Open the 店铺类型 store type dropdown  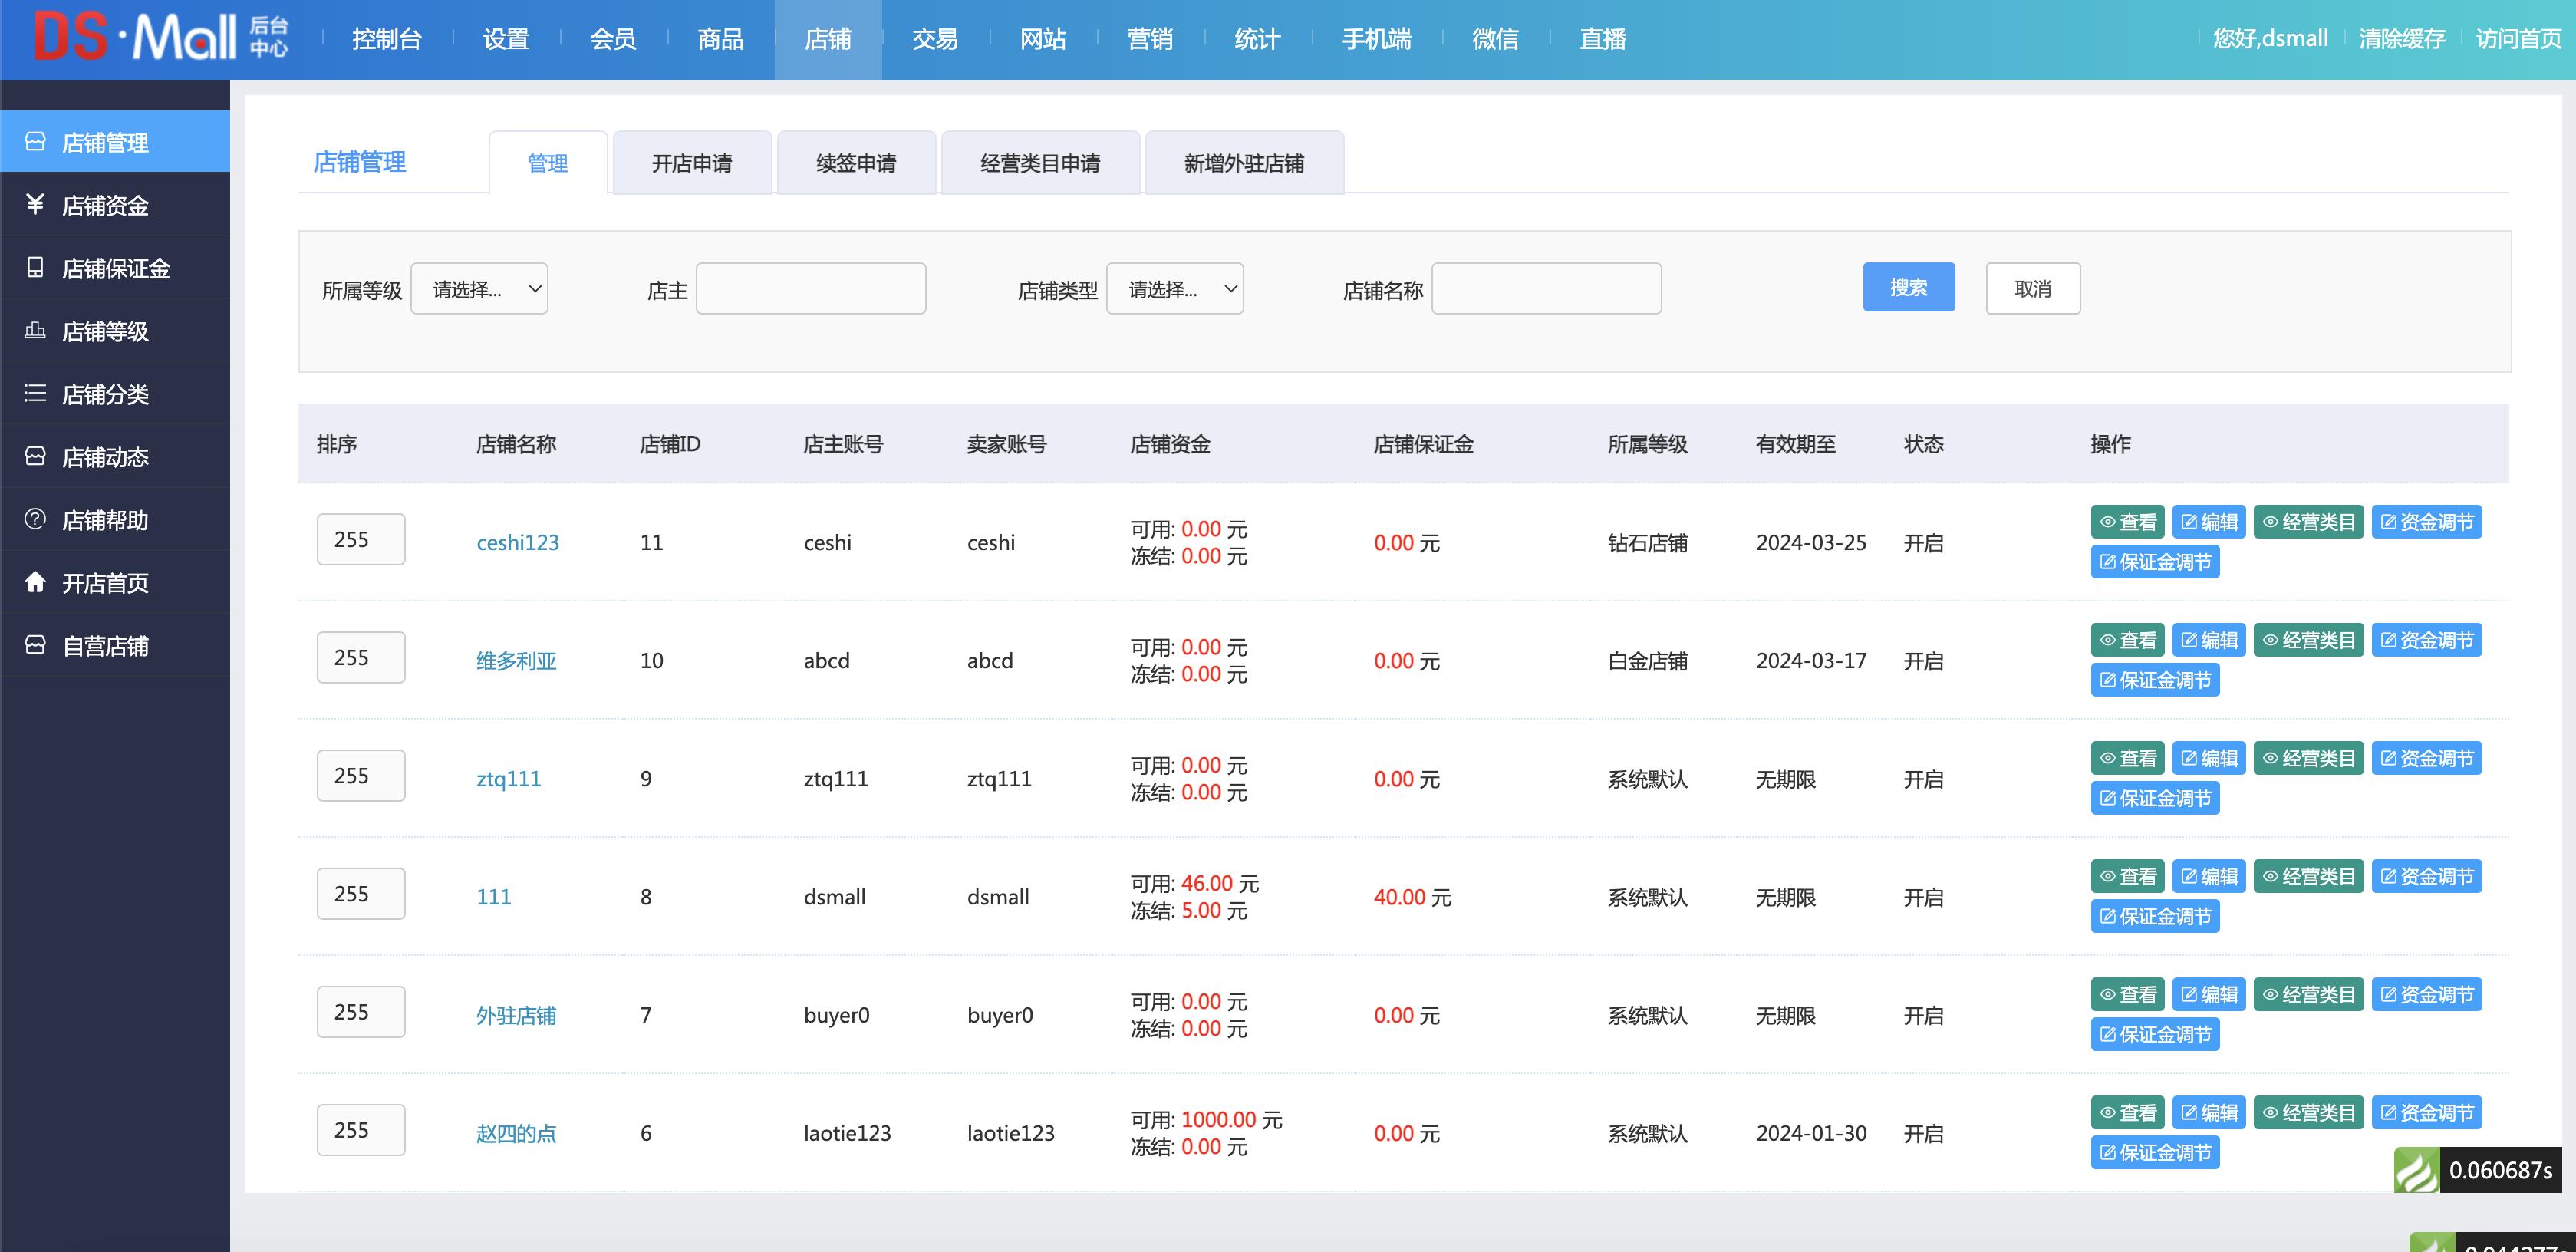pyautogui.click(x=1175, y=288)
